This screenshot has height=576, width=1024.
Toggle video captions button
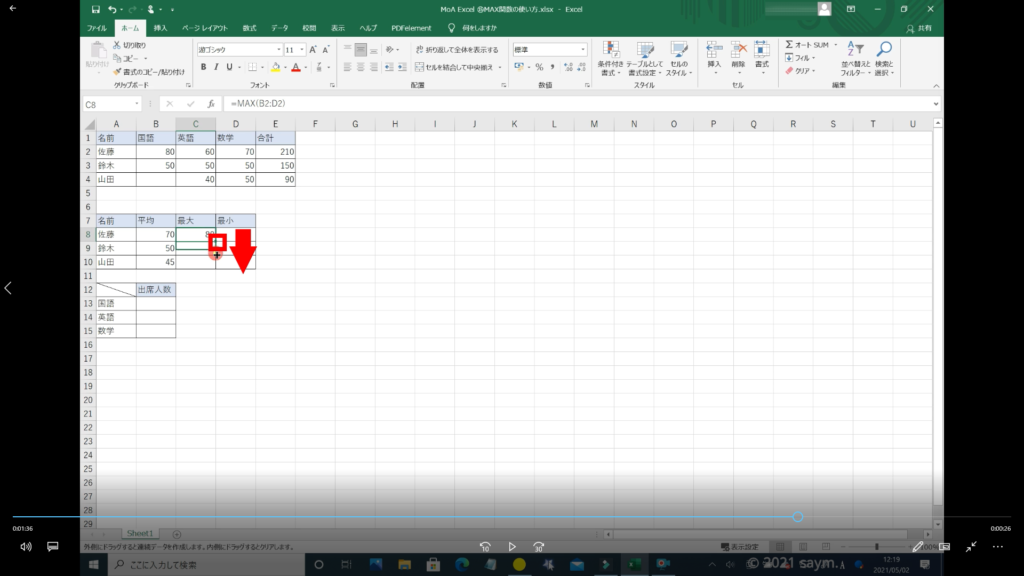(53, 547)
